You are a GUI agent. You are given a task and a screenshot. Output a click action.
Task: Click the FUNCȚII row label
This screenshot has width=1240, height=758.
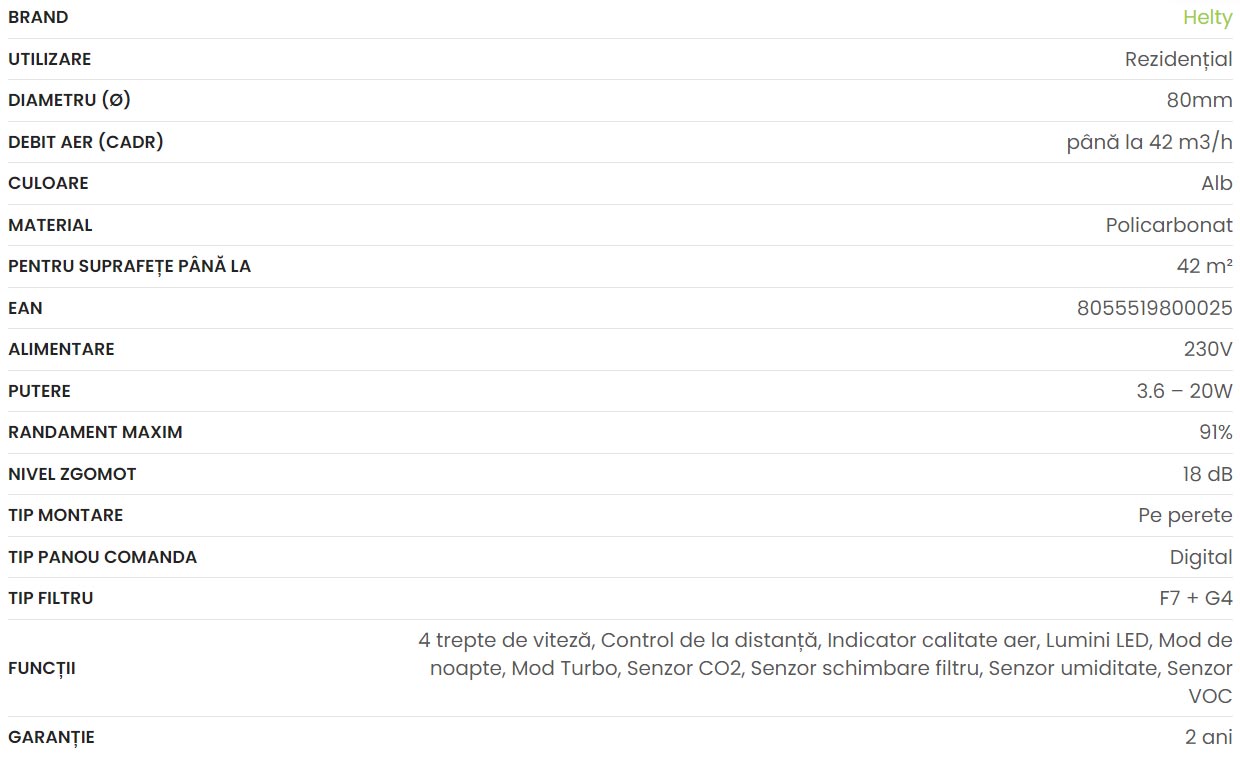[42, 668]
